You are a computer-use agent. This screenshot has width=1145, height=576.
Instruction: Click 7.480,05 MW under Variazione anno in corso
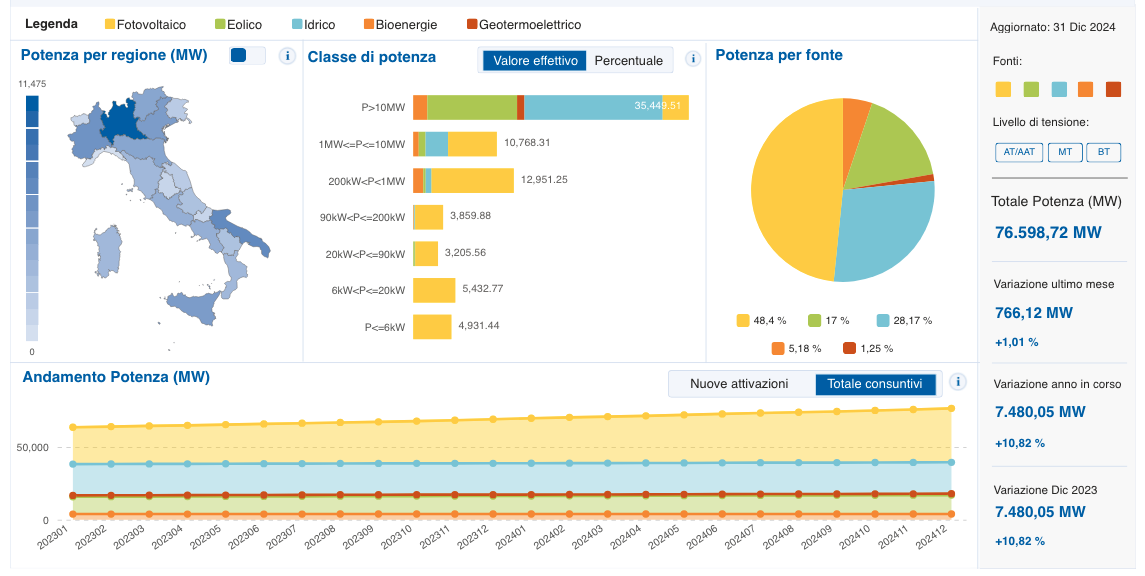point(1040,412)
